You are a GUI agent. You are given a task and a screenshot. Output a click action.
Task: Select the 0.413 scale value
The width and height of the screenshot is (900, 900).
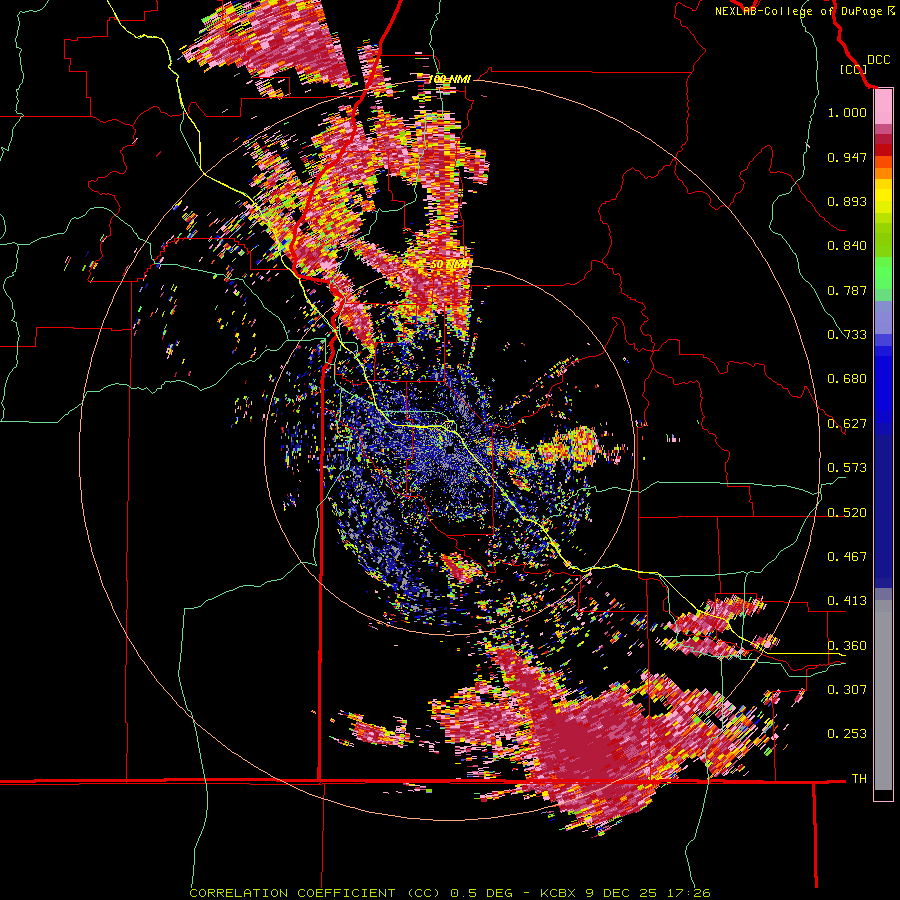point(847,601)
